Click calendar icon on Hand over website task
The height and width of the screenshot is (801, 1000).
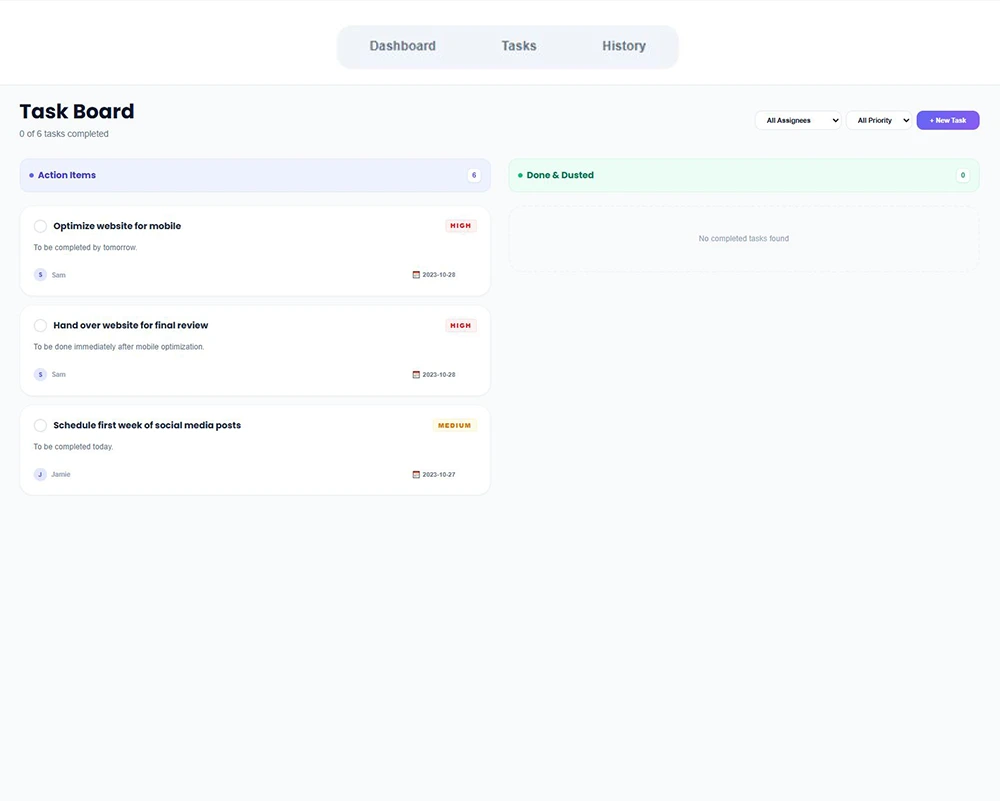(x=416, y=375)
